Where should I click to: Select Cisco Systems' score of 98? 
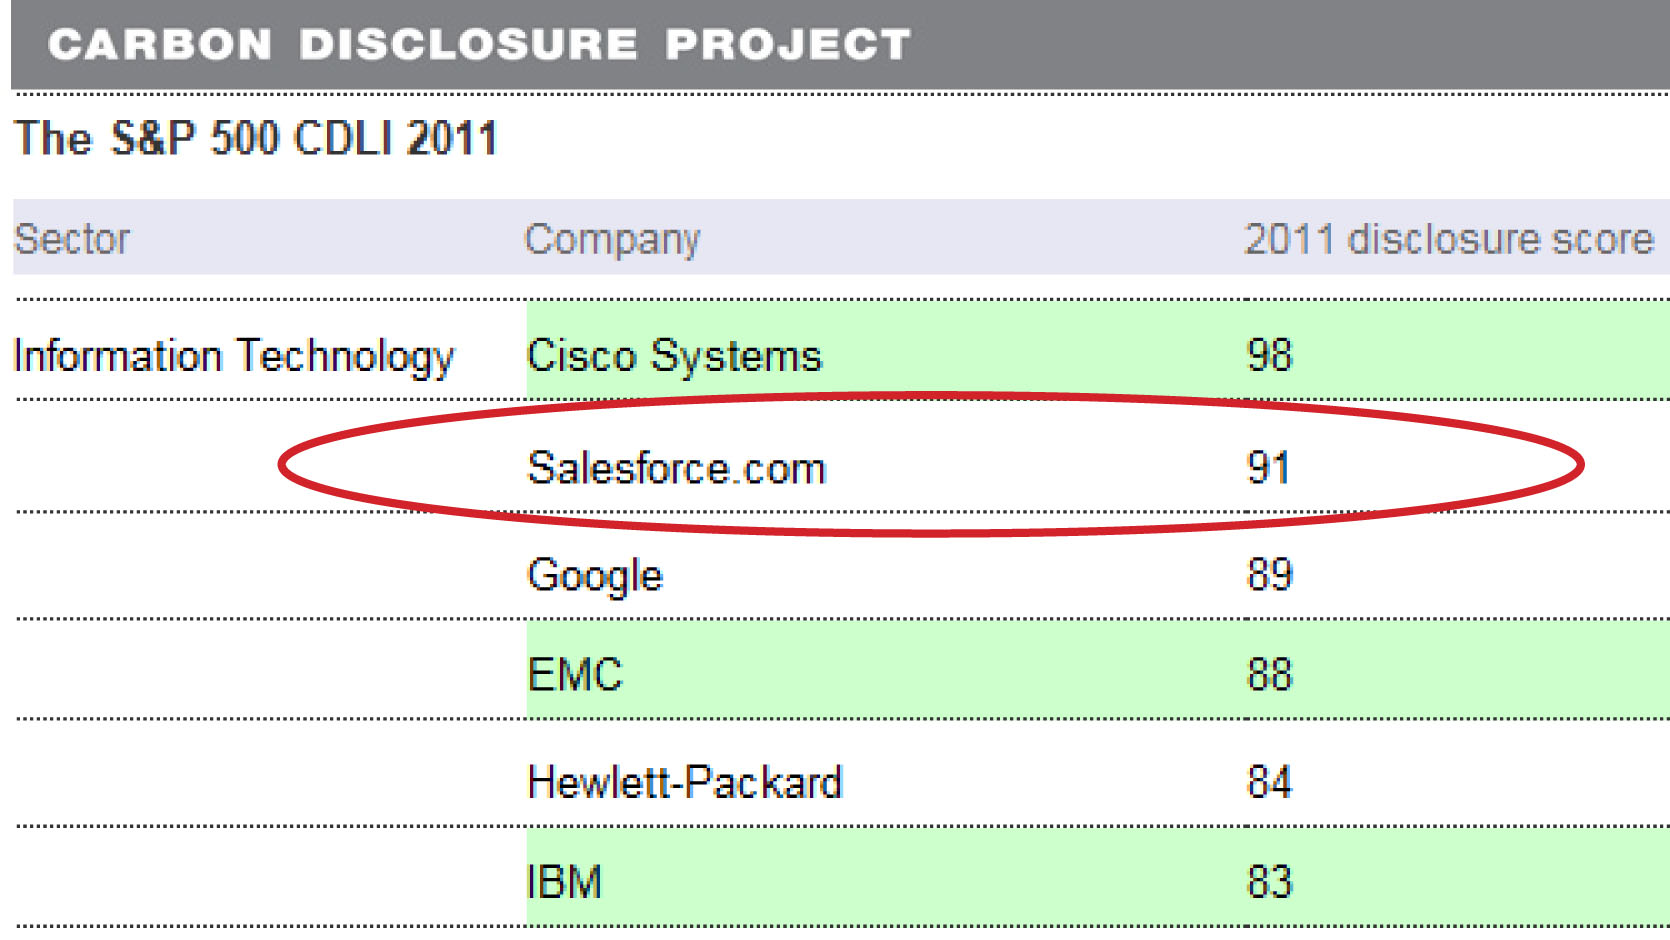(x=1269, y=355)
